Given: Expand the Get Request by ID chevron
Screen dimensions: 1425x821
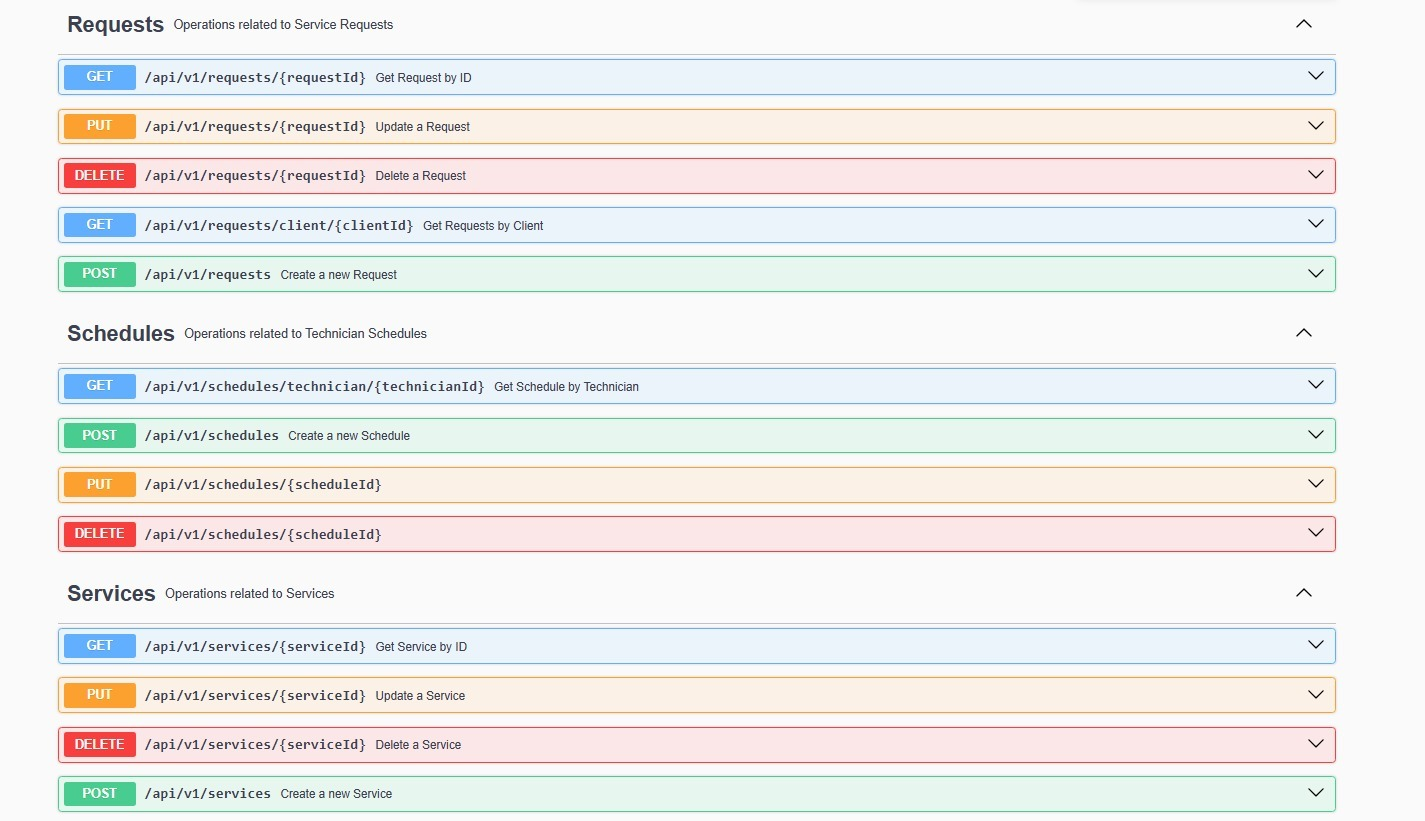Looking at the screenshot, I should pos(1316,76).
